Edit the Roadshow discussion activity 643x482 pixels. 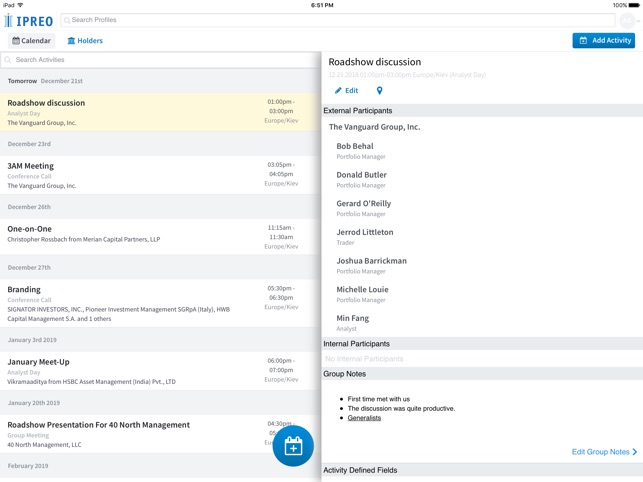[x=346, y=91]
